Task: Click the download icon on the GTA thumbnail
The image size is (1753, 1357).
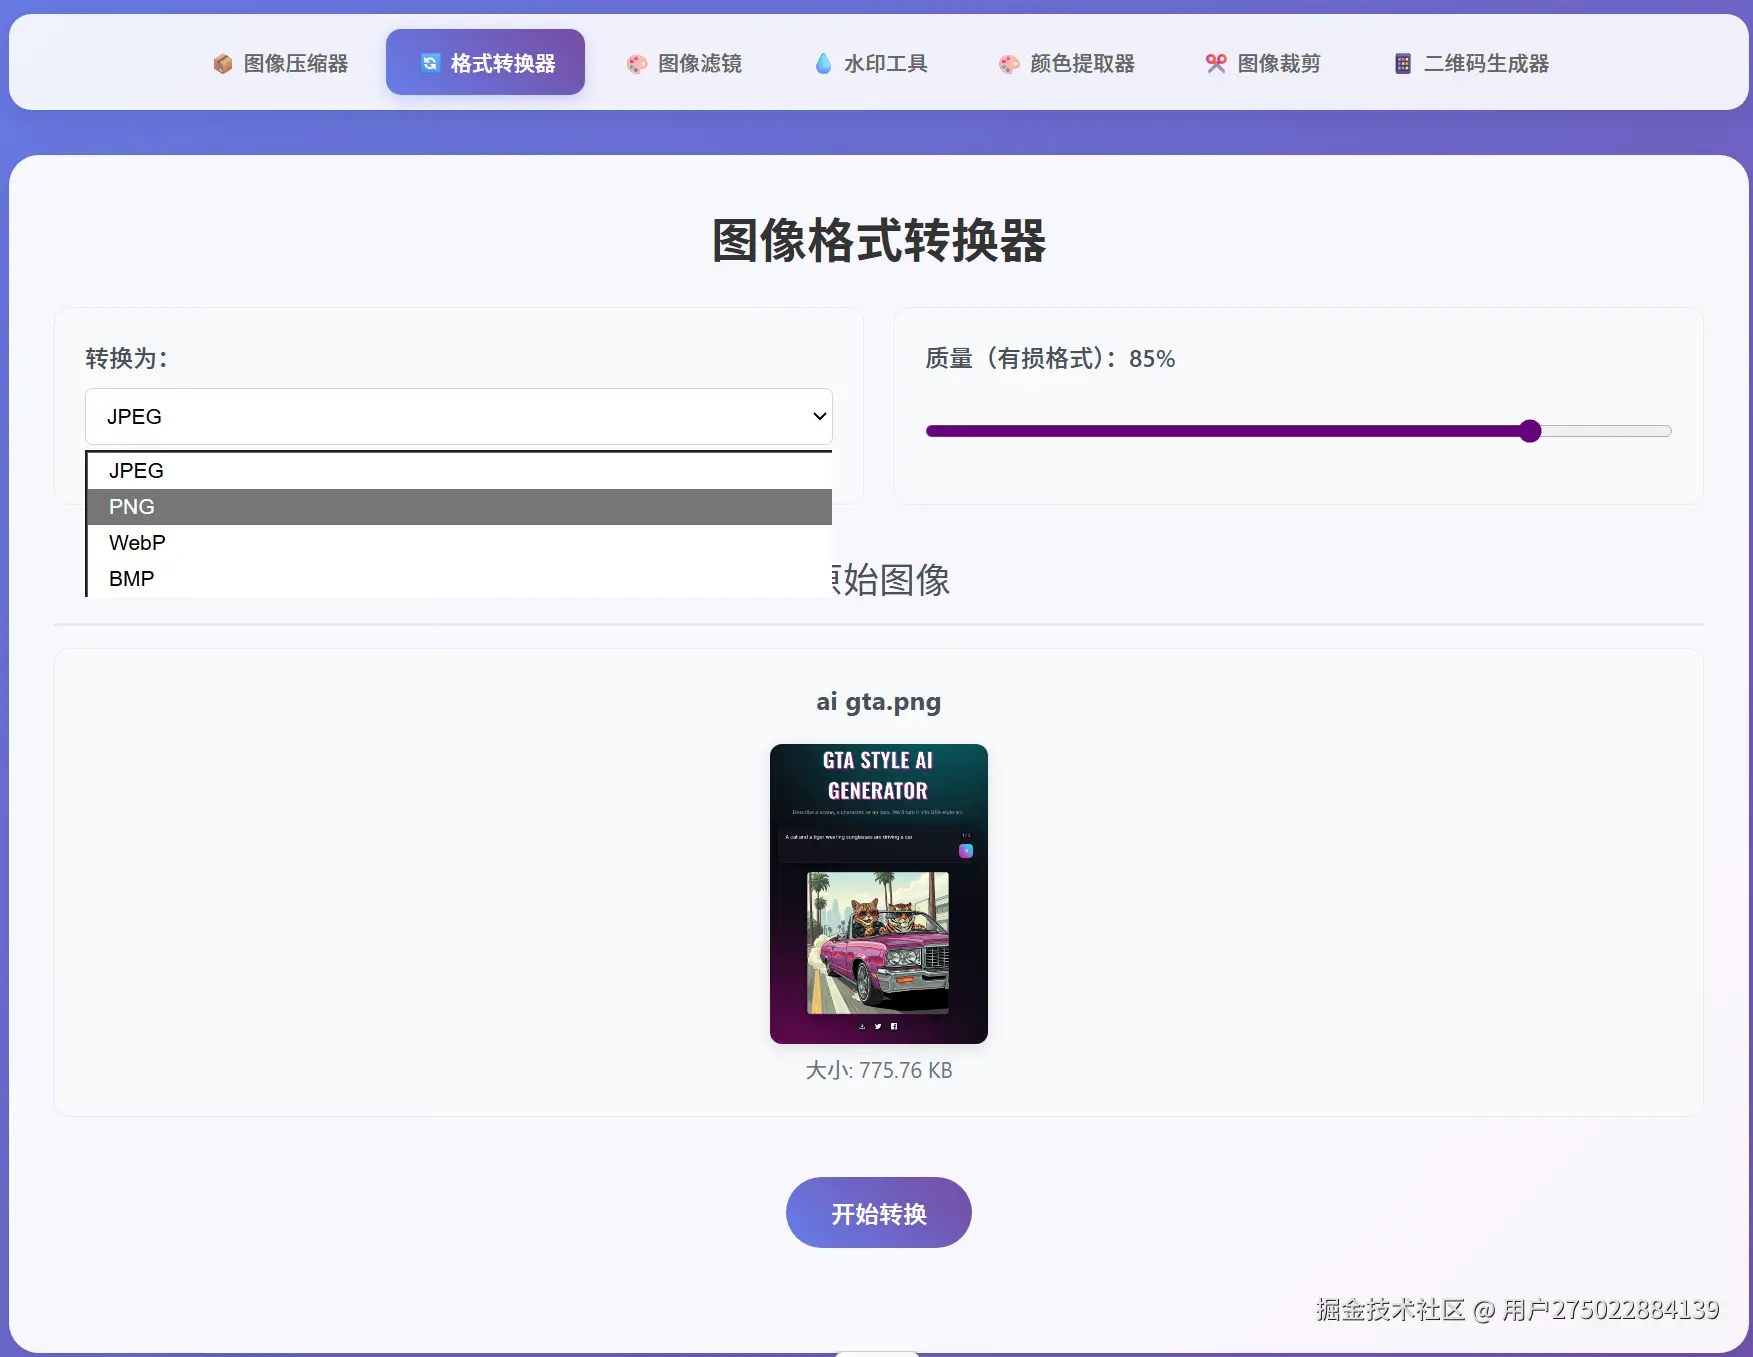Action: click(862, 1026)
